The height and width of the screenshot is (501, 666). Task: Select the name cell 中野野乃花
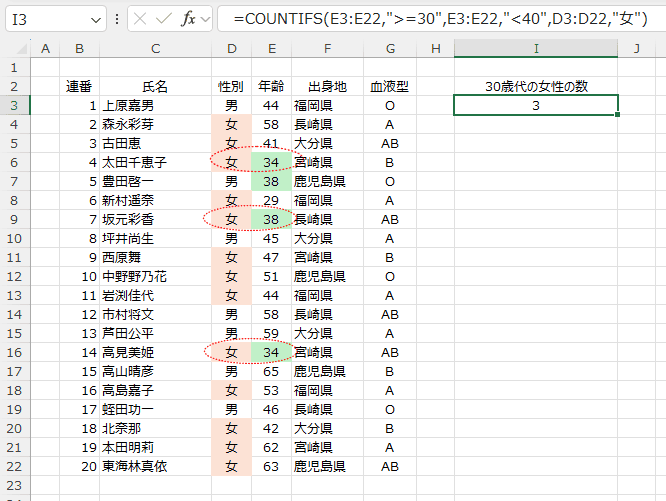tap(155, 277)
